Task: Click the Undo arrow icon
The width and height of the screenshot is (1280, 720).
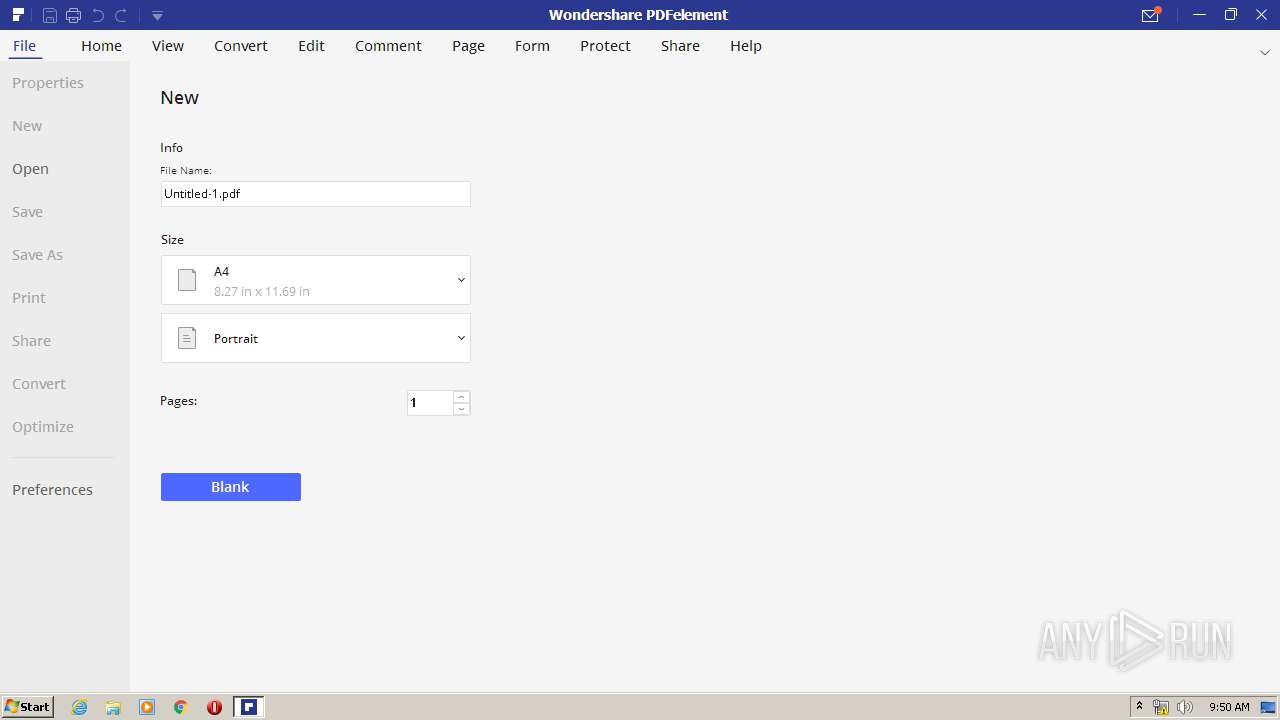Action: click(x=97, y=15)
